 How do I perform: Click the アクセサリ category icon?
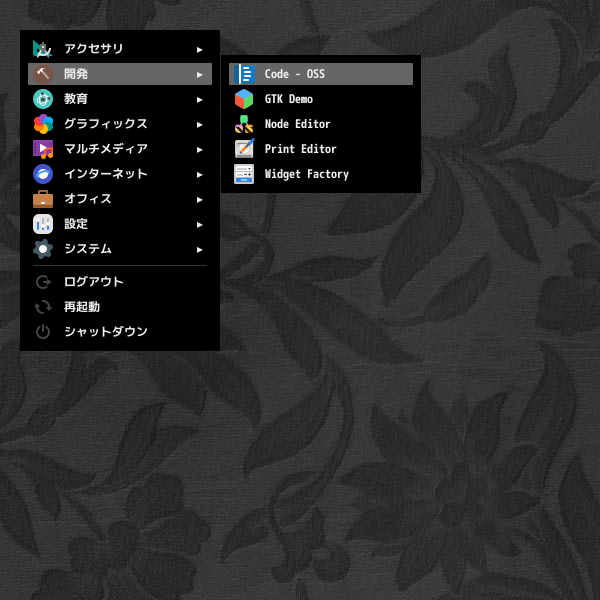[x=43, y=49]
